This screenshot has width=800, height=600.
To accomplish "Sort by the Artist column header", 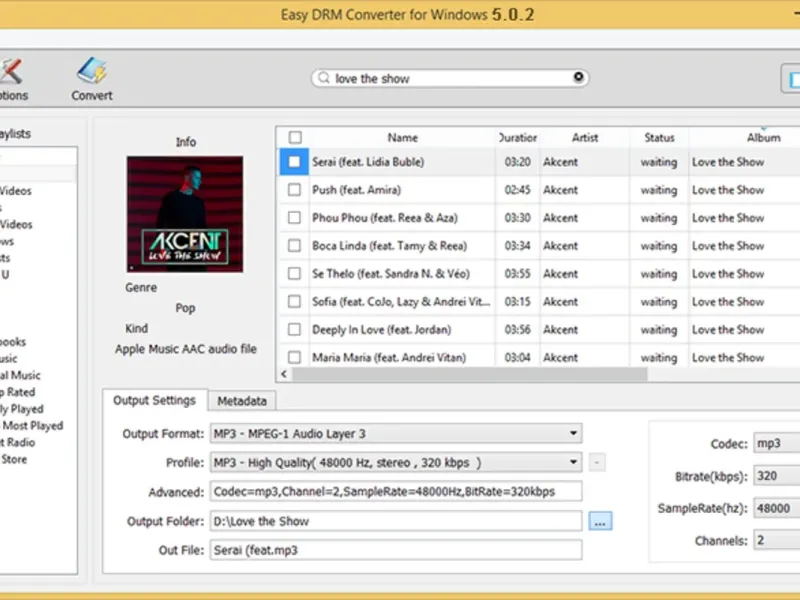I will [585, 138].
